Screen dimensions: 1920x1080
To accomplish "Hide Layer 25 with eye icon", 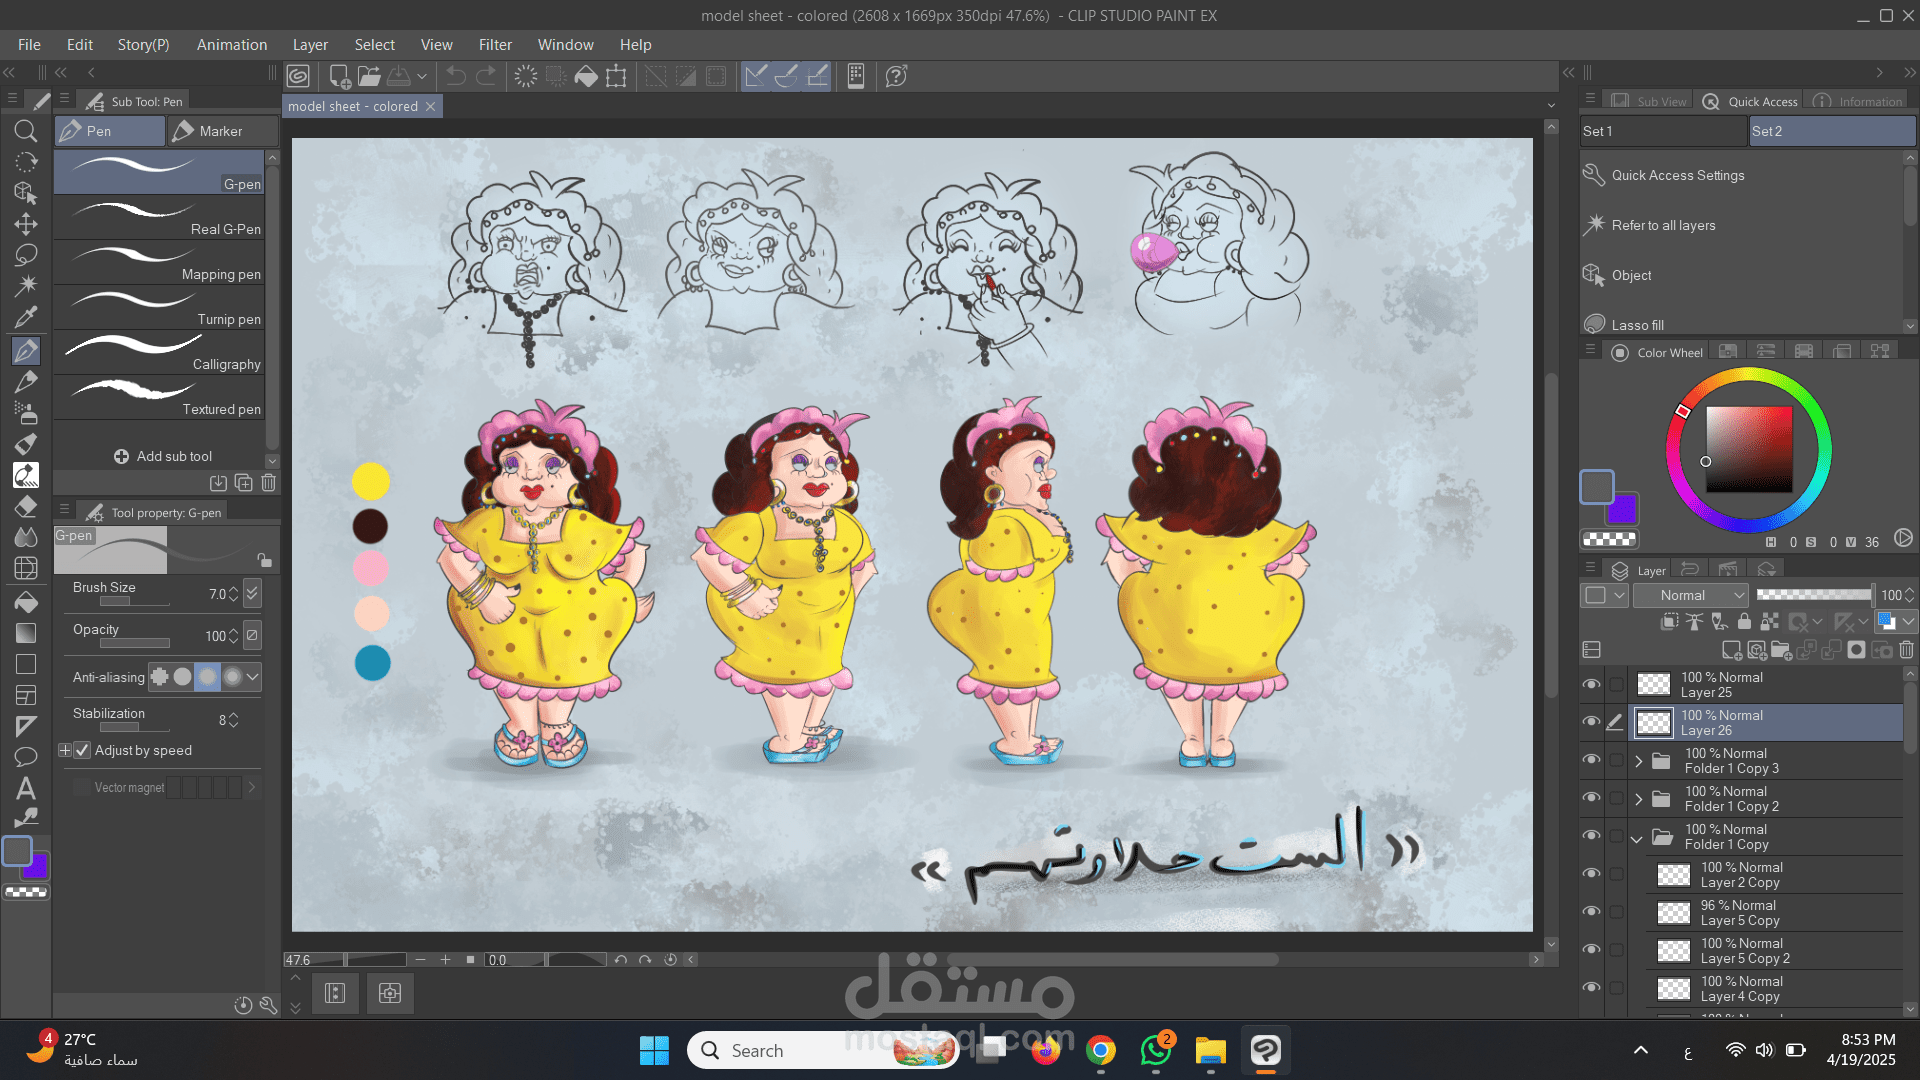I will 1591,684.
